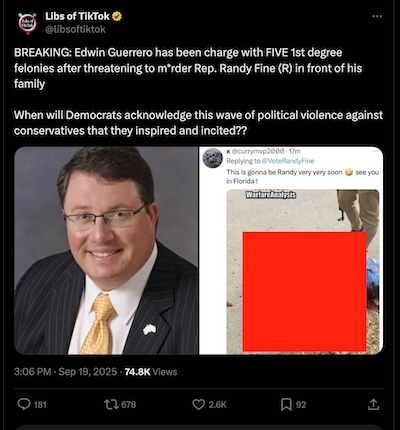Click the 92 bookmarks count
The height and width of the screenshot is (430, 400).
tap(301, 405)
